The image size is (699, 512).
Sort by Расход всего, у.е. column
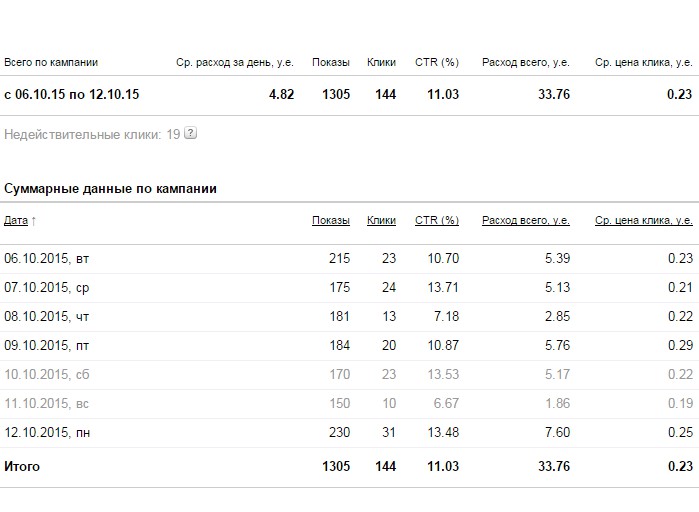point(526,220)
